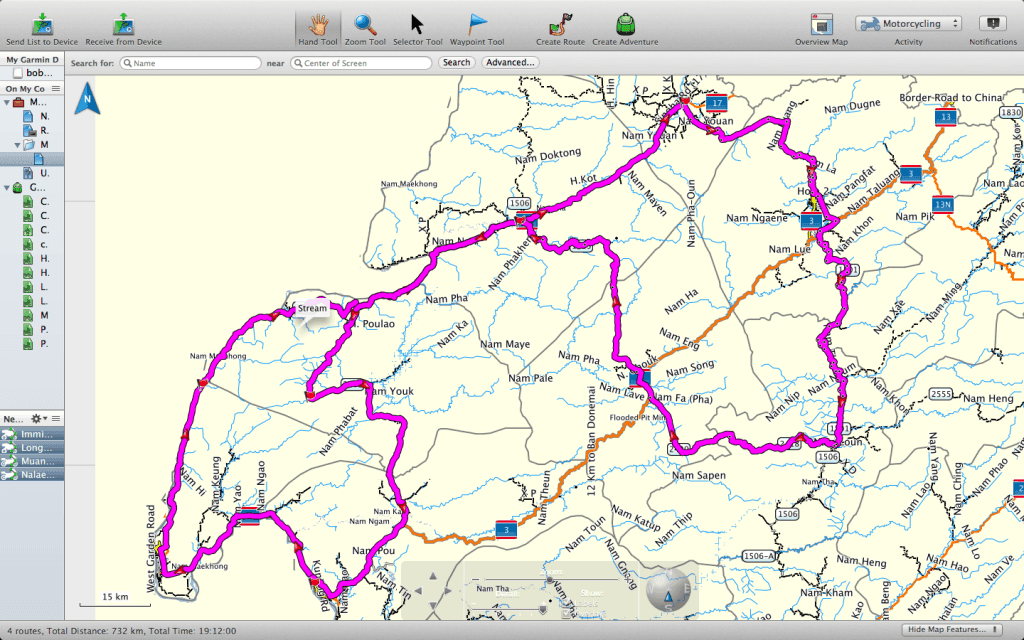1024x640 pixels.
Task: Click the Search button
Action: [456, 63]
